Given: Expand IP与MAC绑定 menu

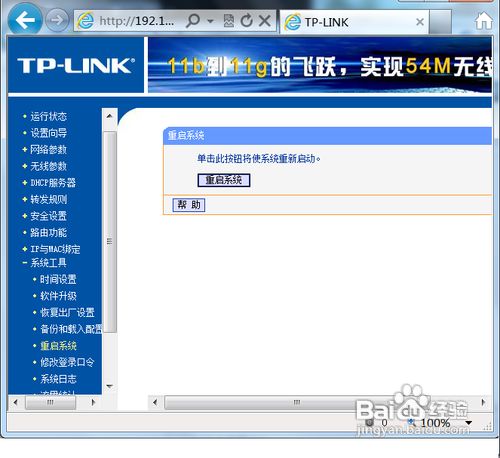Looking at the screenshot, I should (55, 249).
